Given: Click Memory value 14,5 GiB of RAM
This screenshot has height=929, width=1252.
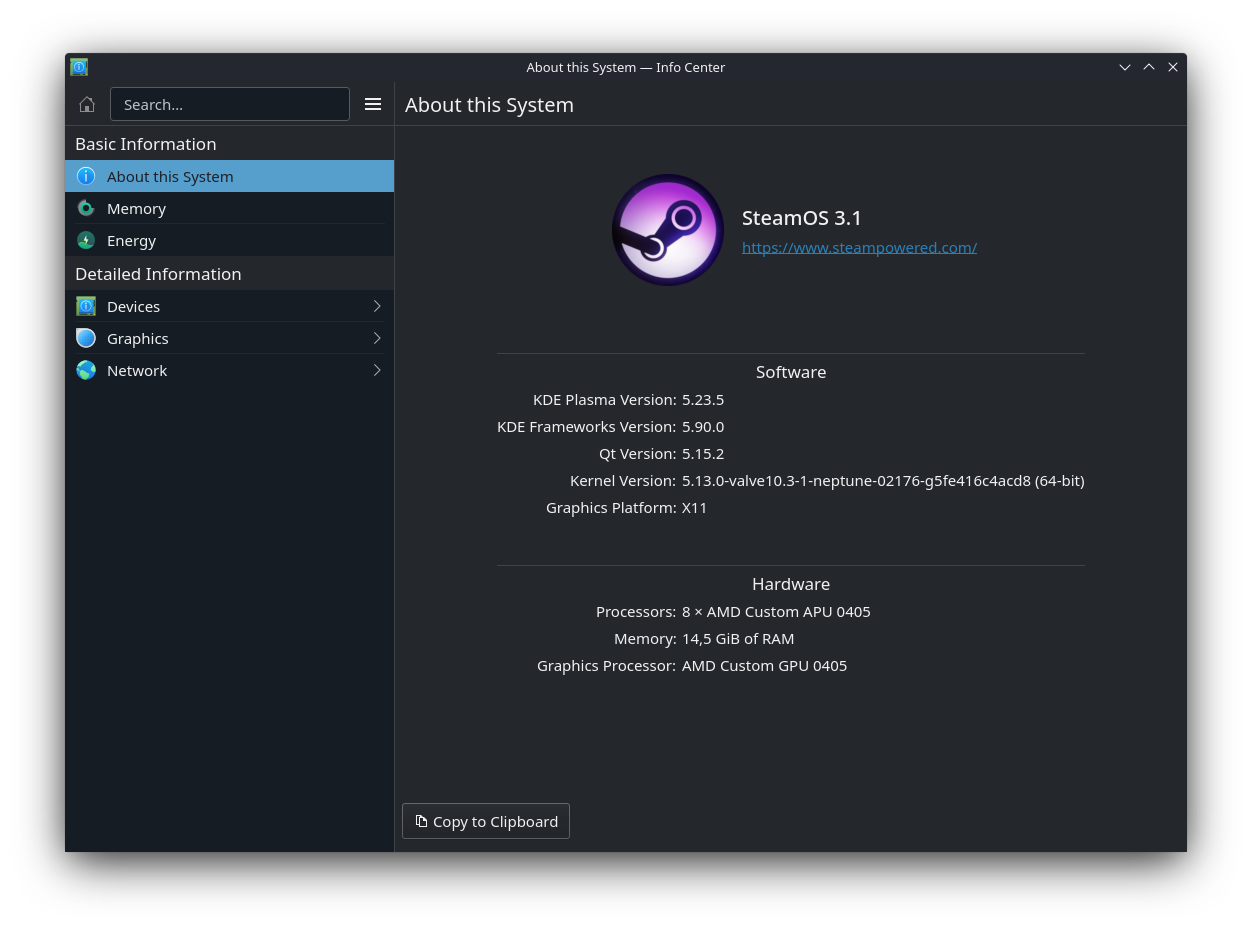Looking at the screenshot, I should pyautogui.click(x=738, y=638).
